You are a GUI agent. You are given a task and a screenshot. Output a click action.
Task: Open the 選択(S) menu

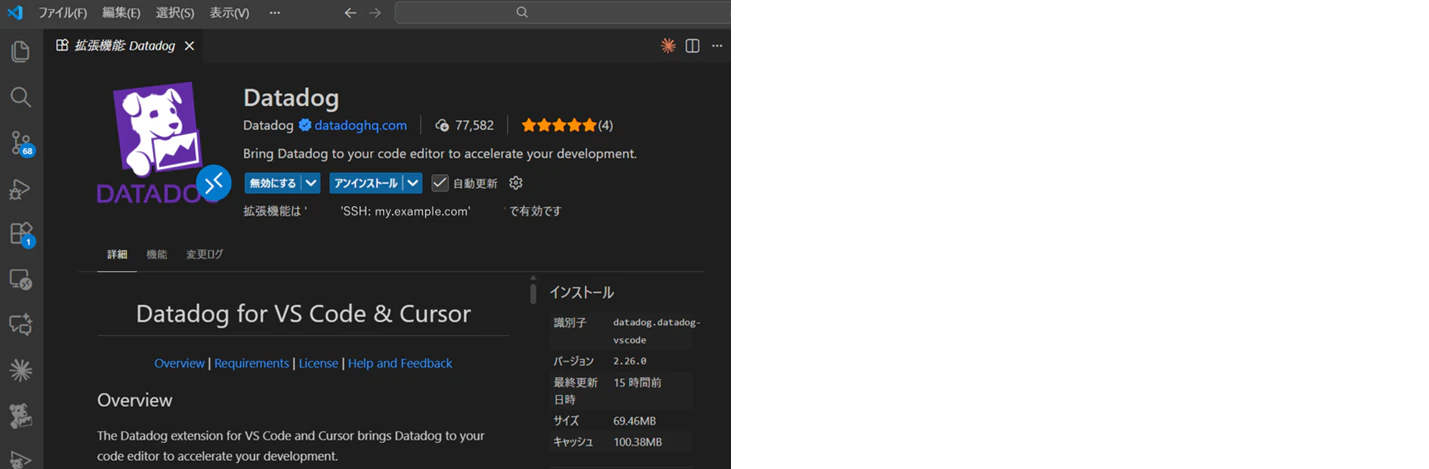(x=175, y=12)
